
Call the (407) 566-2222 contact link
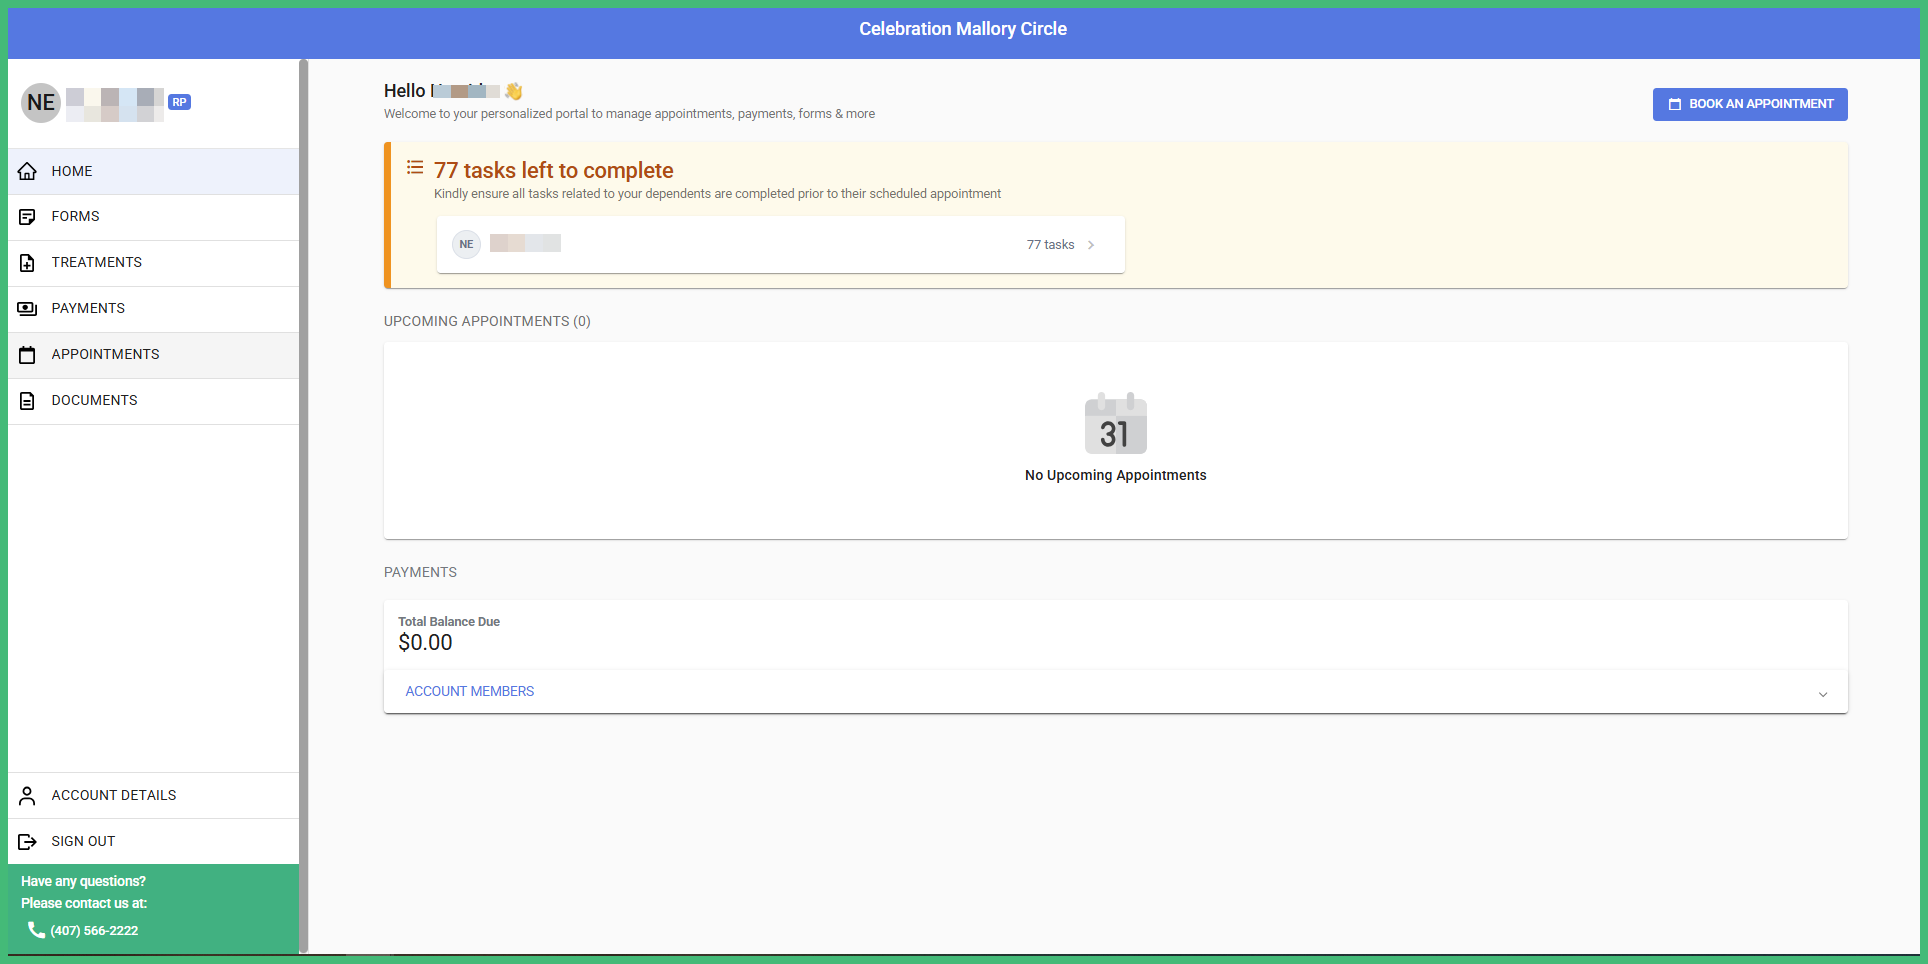[93, 930]
